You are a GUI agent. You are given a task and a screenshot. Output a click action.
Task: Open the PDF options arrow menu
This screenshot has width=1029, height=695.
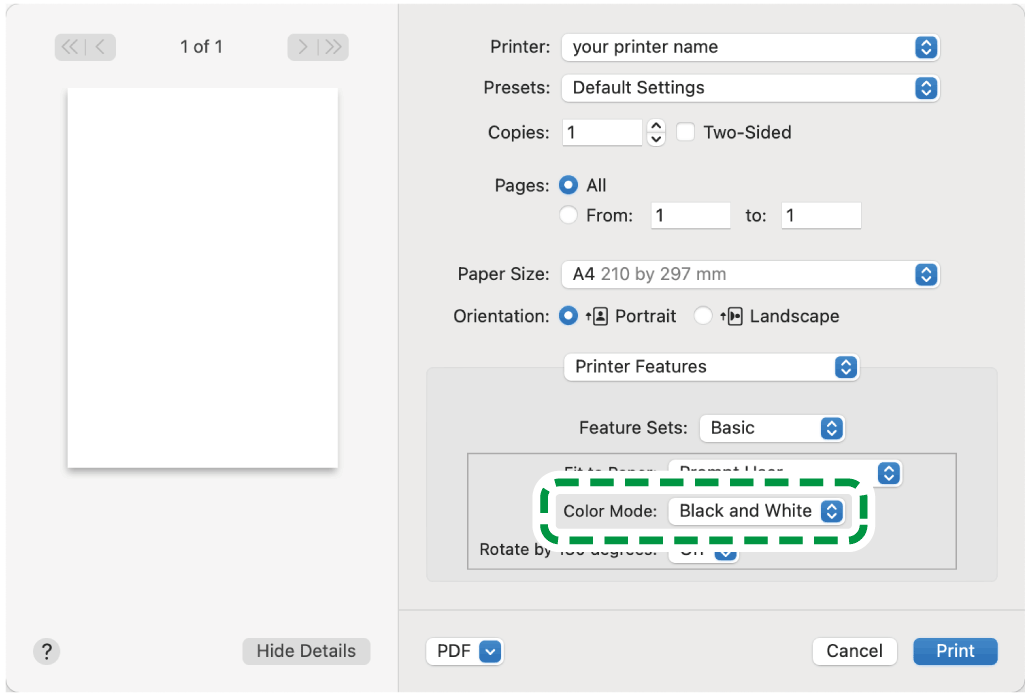coord(489,651)
